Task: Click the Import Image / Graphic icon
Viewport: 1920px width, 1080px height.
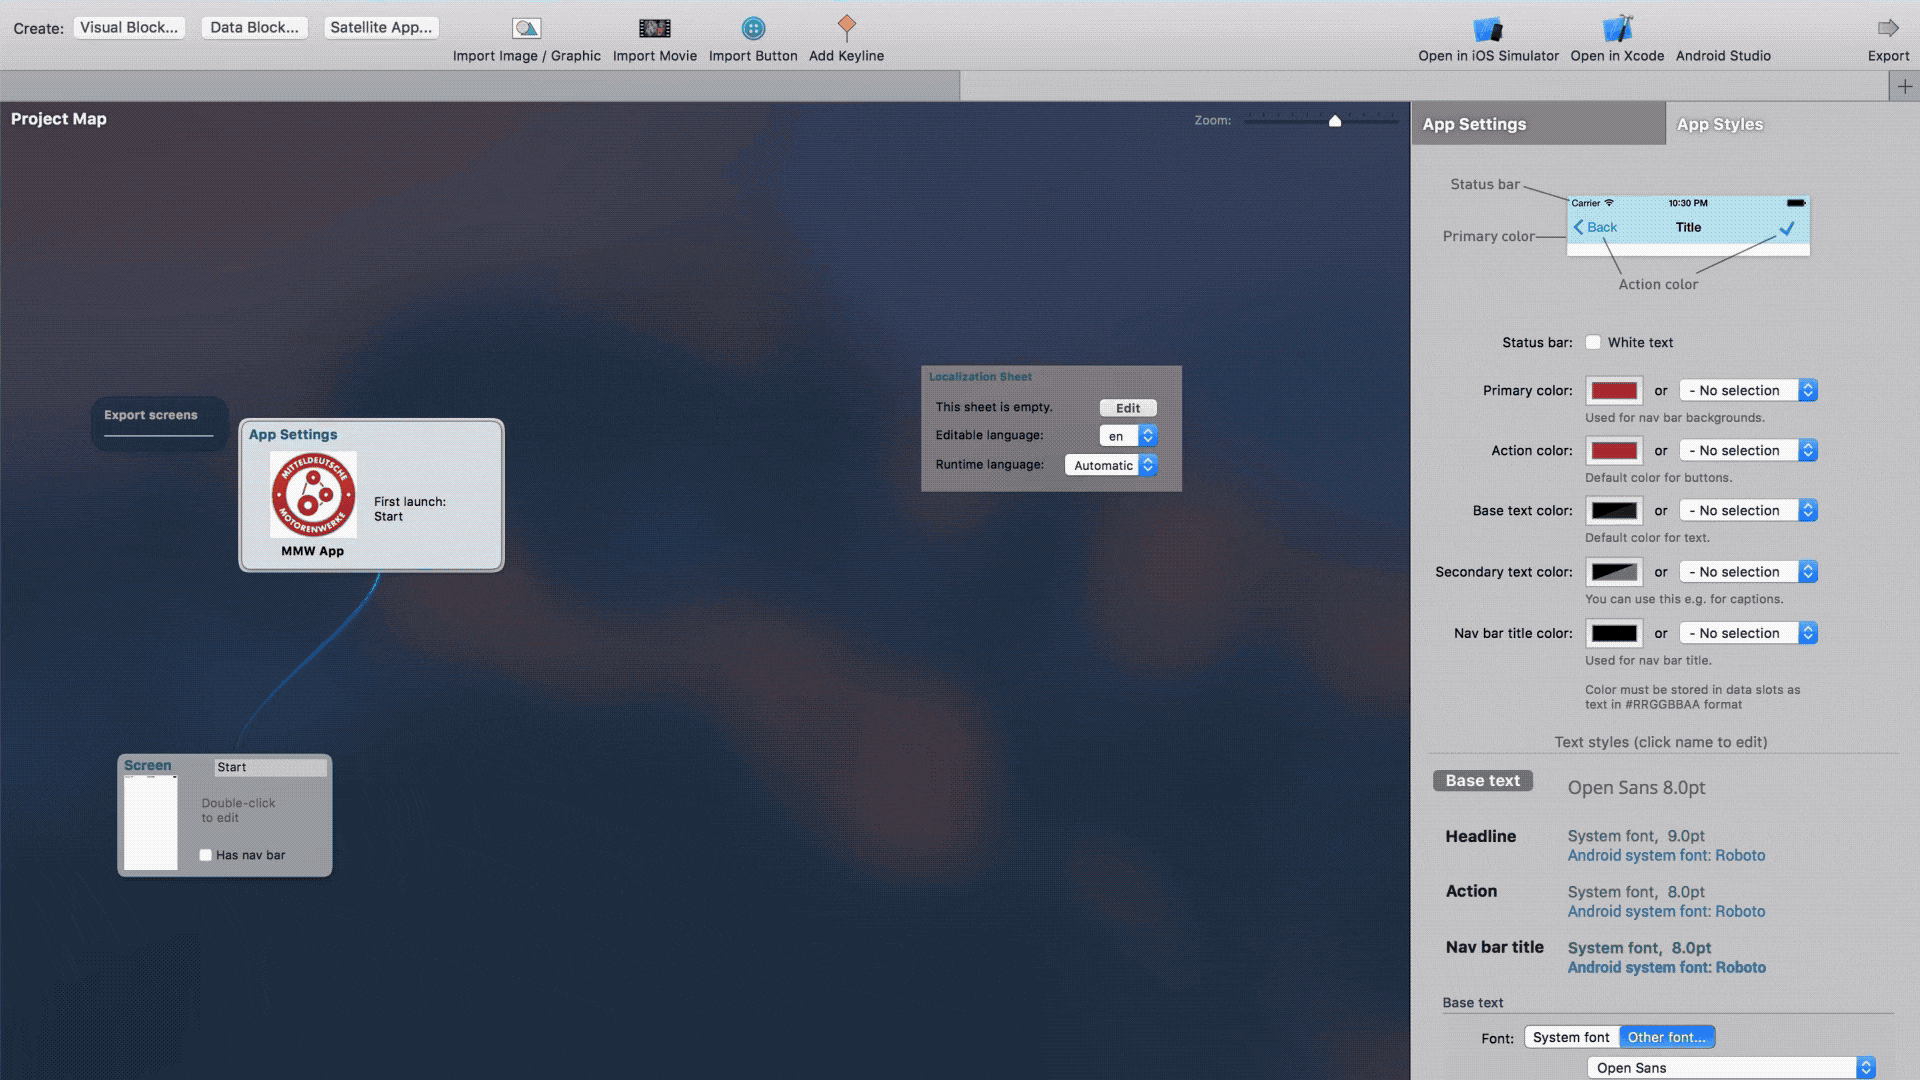Action: pyautogui.click(x=526, y=28)
